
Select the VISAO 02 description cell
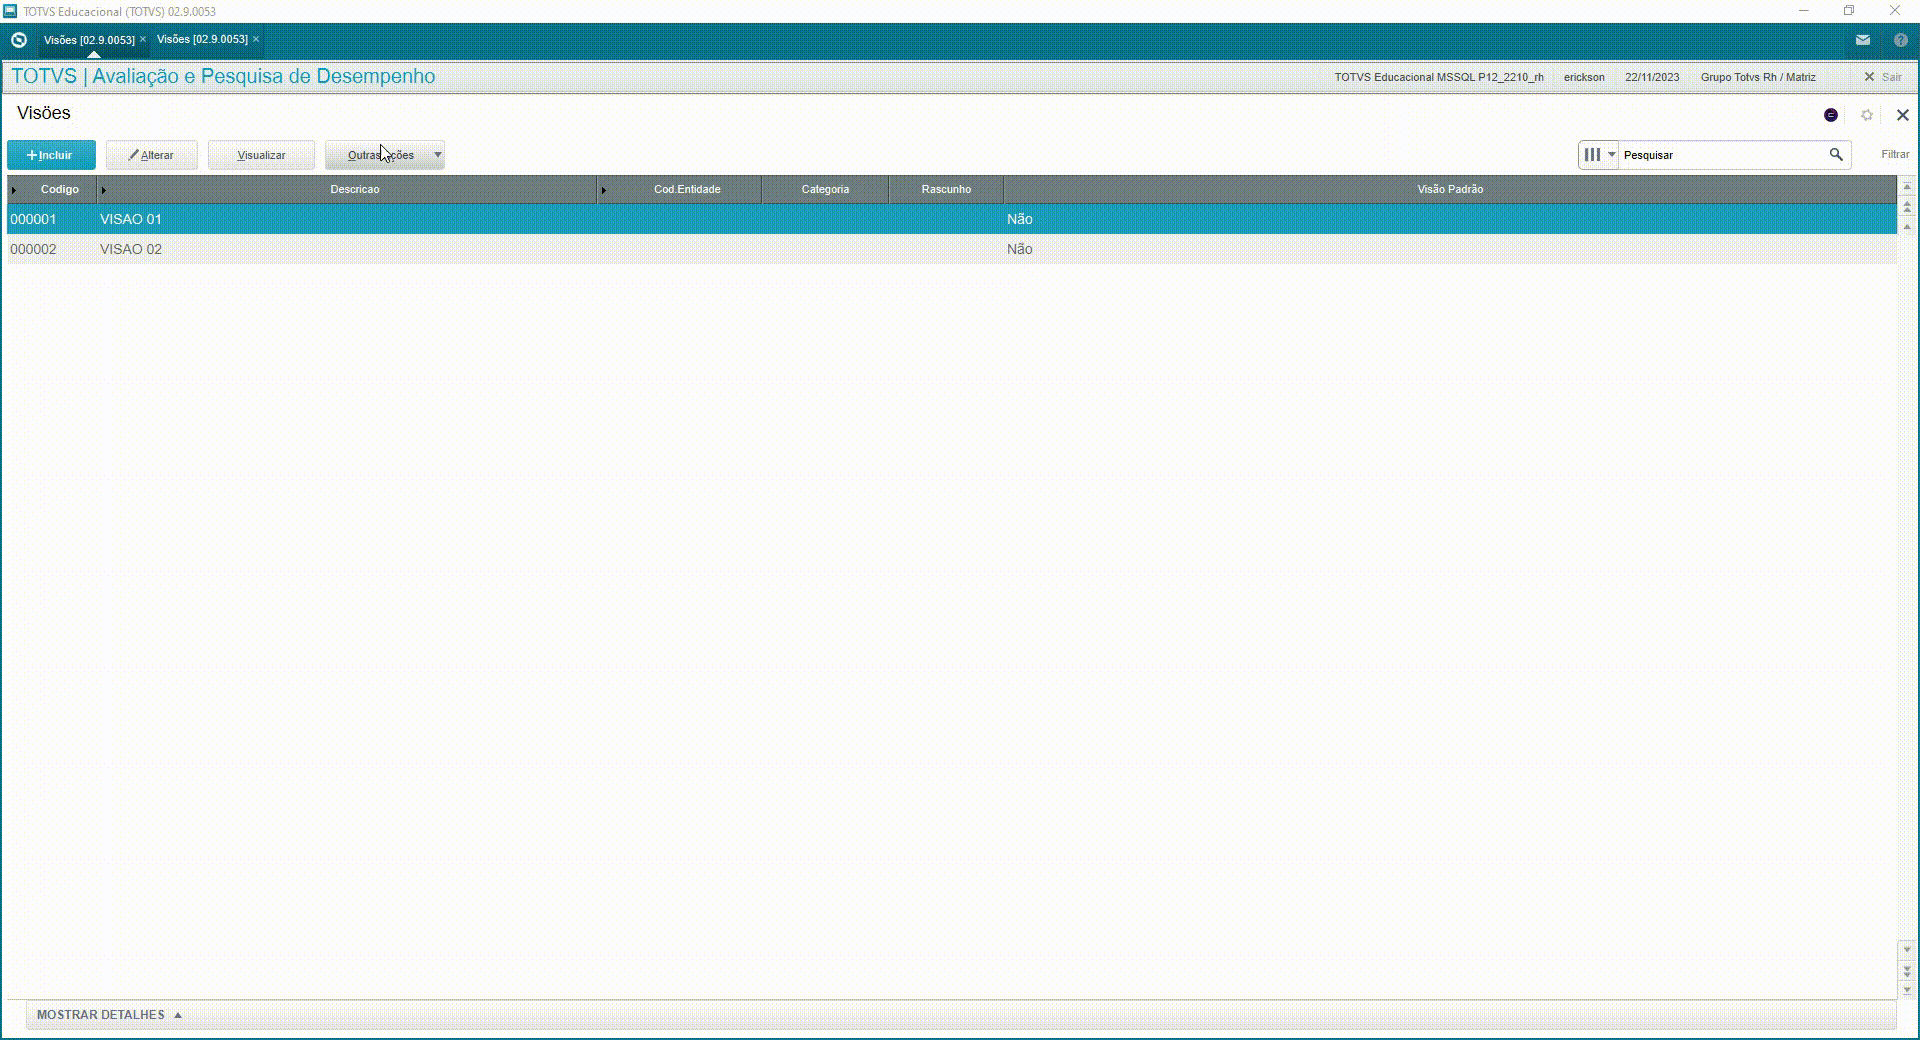pos(130,249)
